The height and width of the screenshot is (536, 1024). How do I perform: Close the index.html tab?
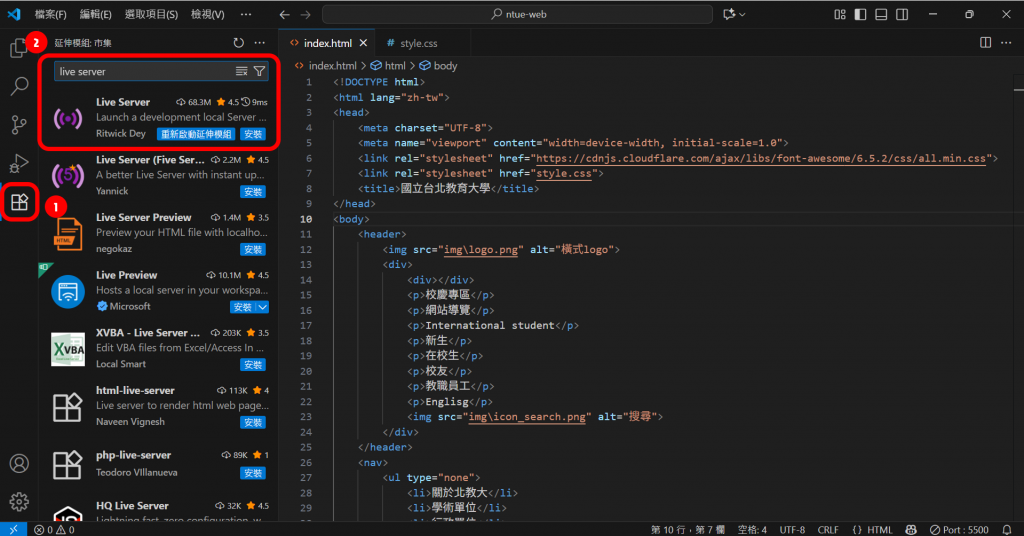pos(363,43)
